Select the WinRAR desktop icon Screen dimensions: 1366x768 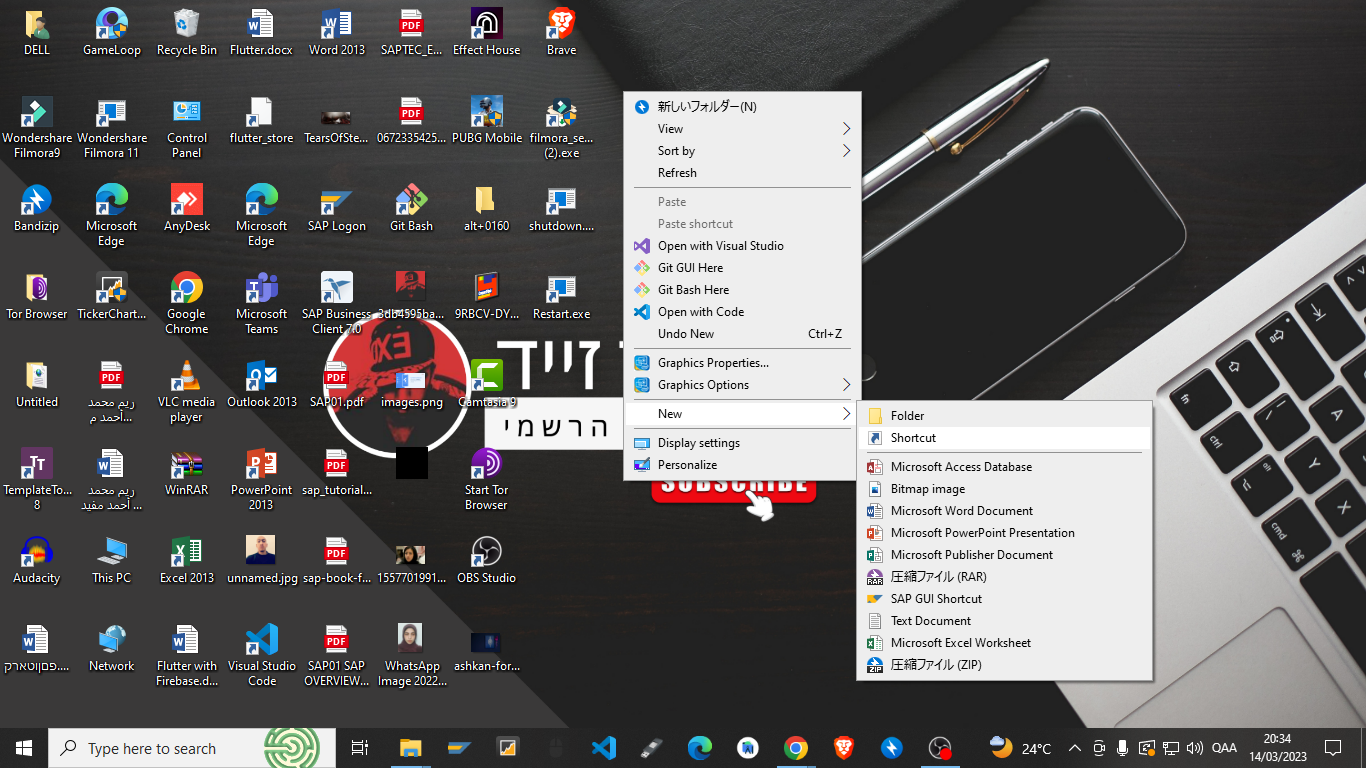186,472
